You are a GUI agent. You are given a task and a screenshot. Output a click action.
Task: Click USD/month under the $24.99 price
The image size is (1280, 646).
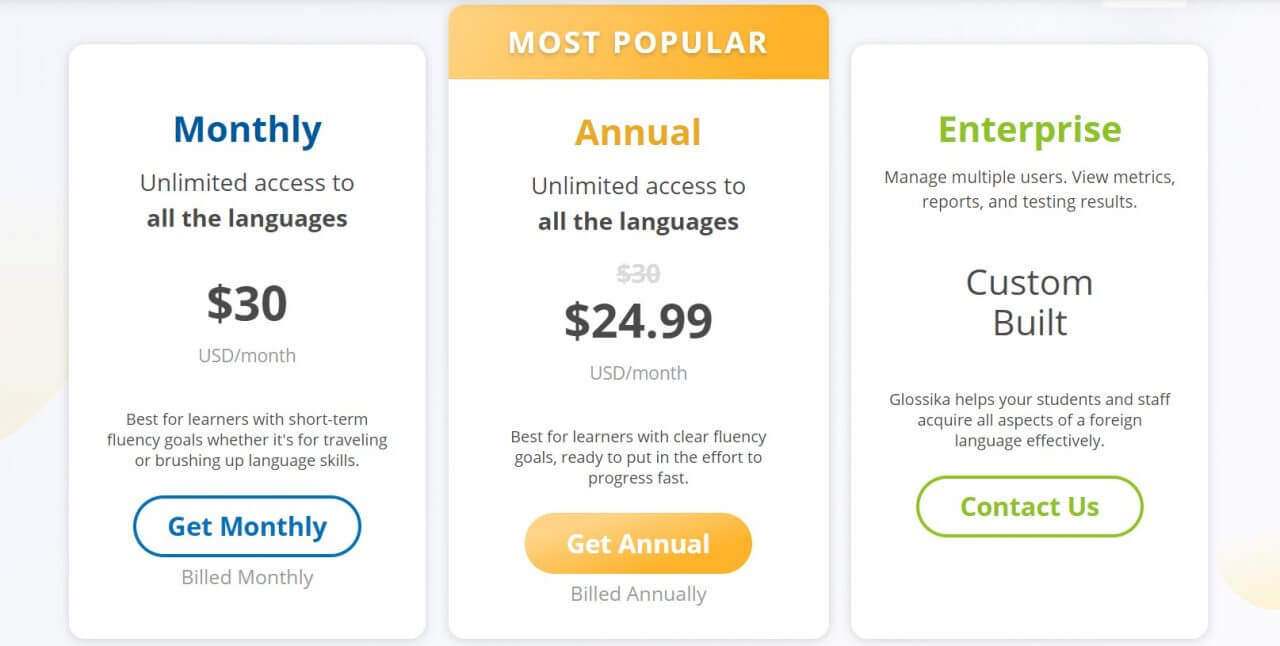638,372
